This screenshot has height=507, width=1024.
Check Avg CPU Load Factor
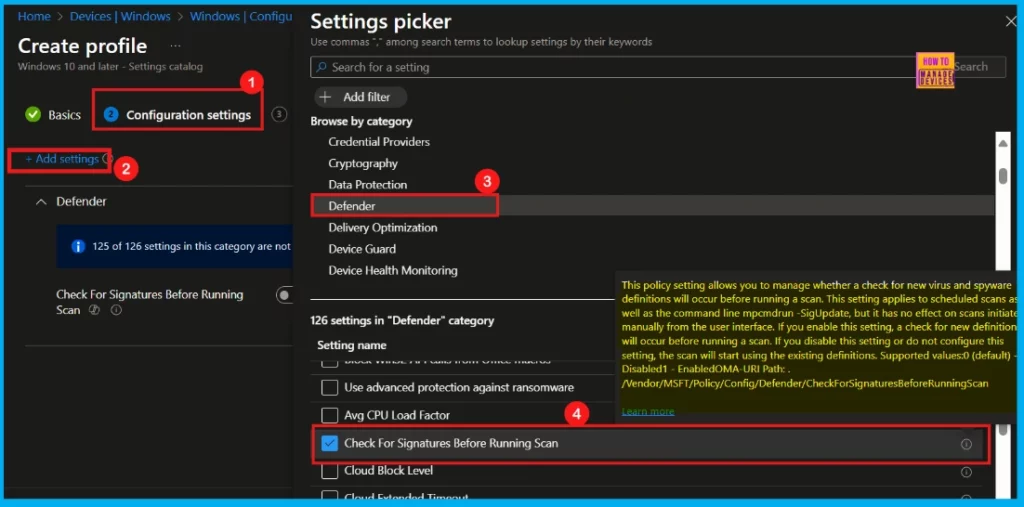click(330, 415)
